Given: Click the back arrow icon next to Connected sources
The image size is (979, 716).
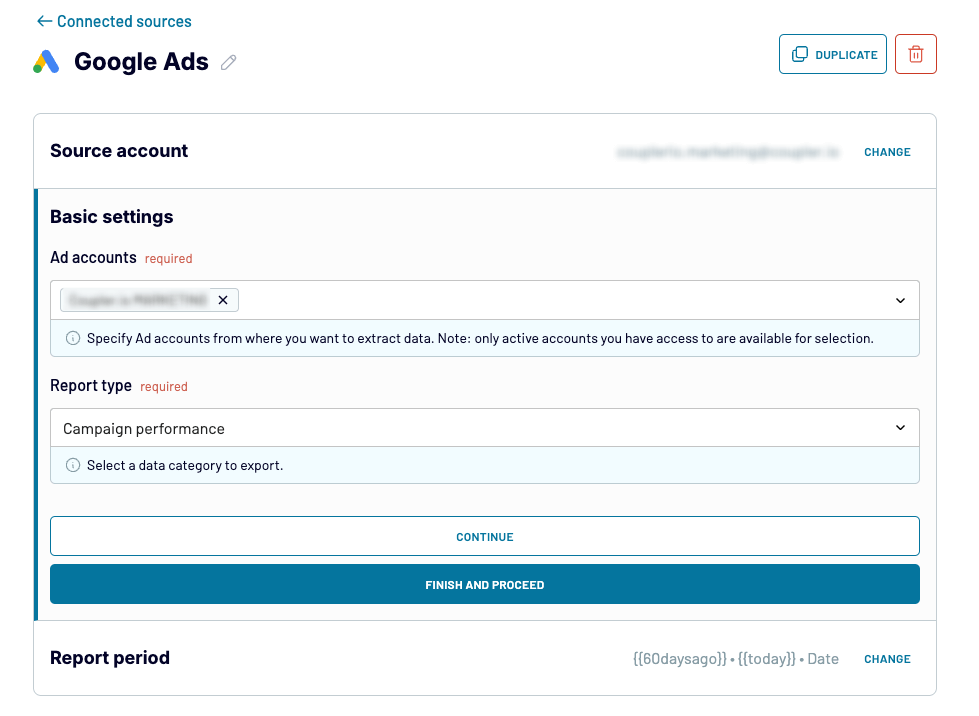Looking at the screenshot, I should (x=44, y=21).
